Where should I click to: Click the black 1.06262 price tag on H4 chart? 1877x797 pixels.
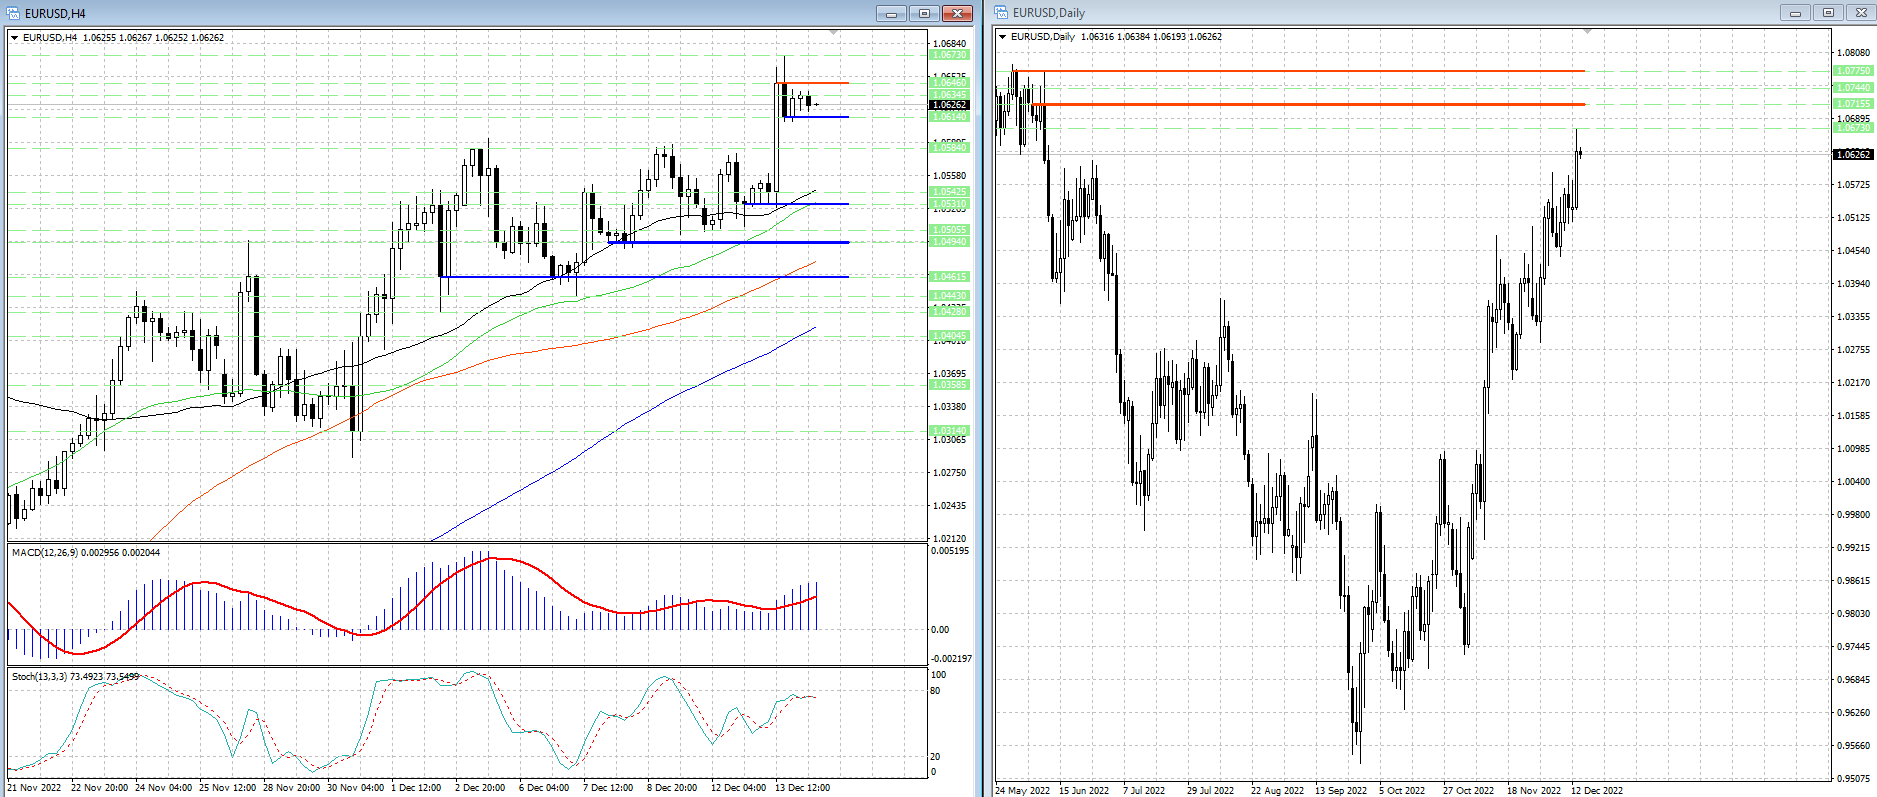(x=949, y=105)
